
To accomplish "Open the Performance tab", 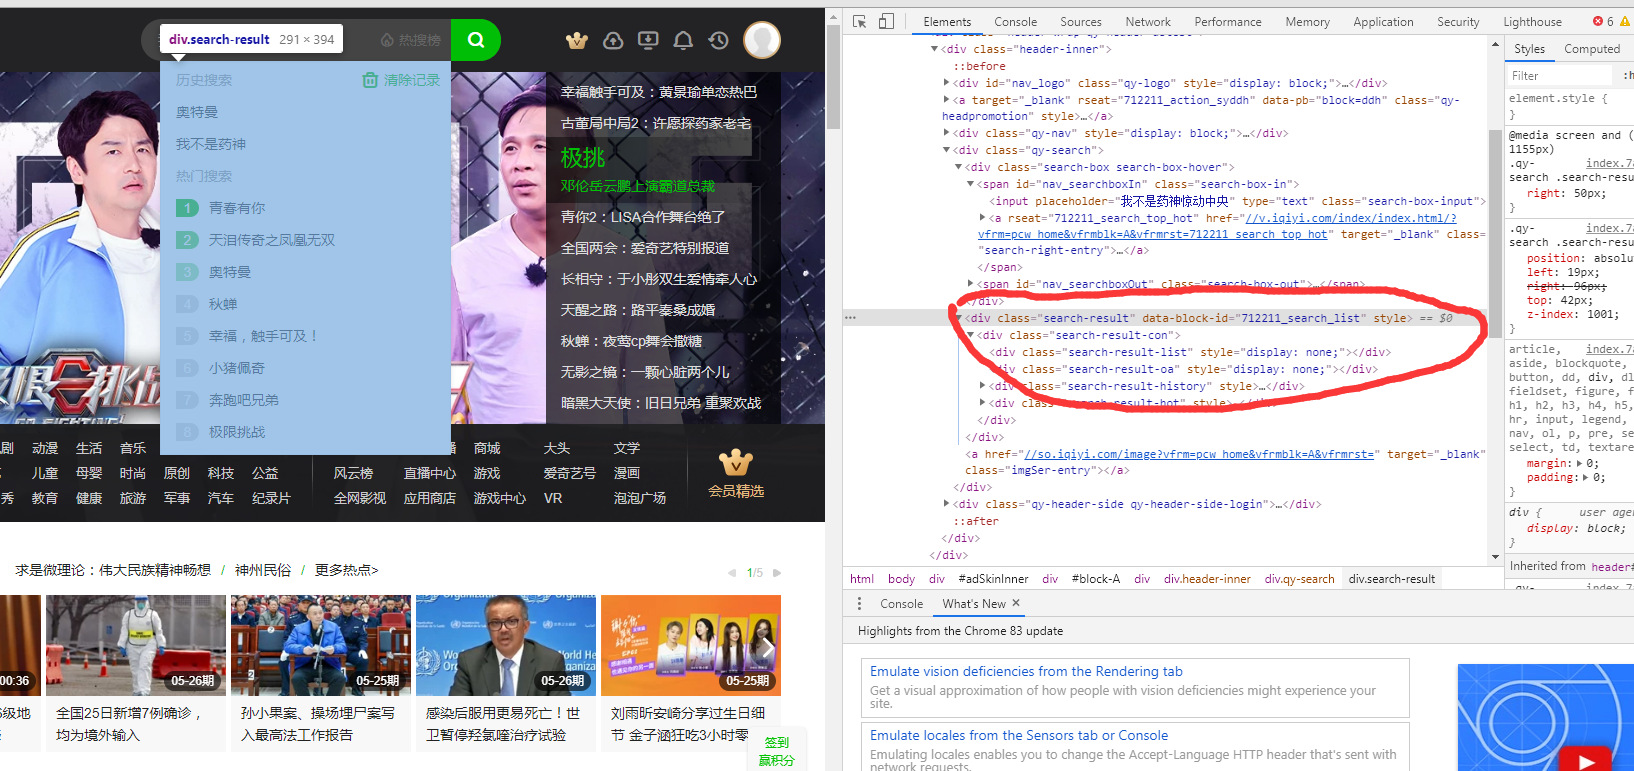I will 1228,21.
